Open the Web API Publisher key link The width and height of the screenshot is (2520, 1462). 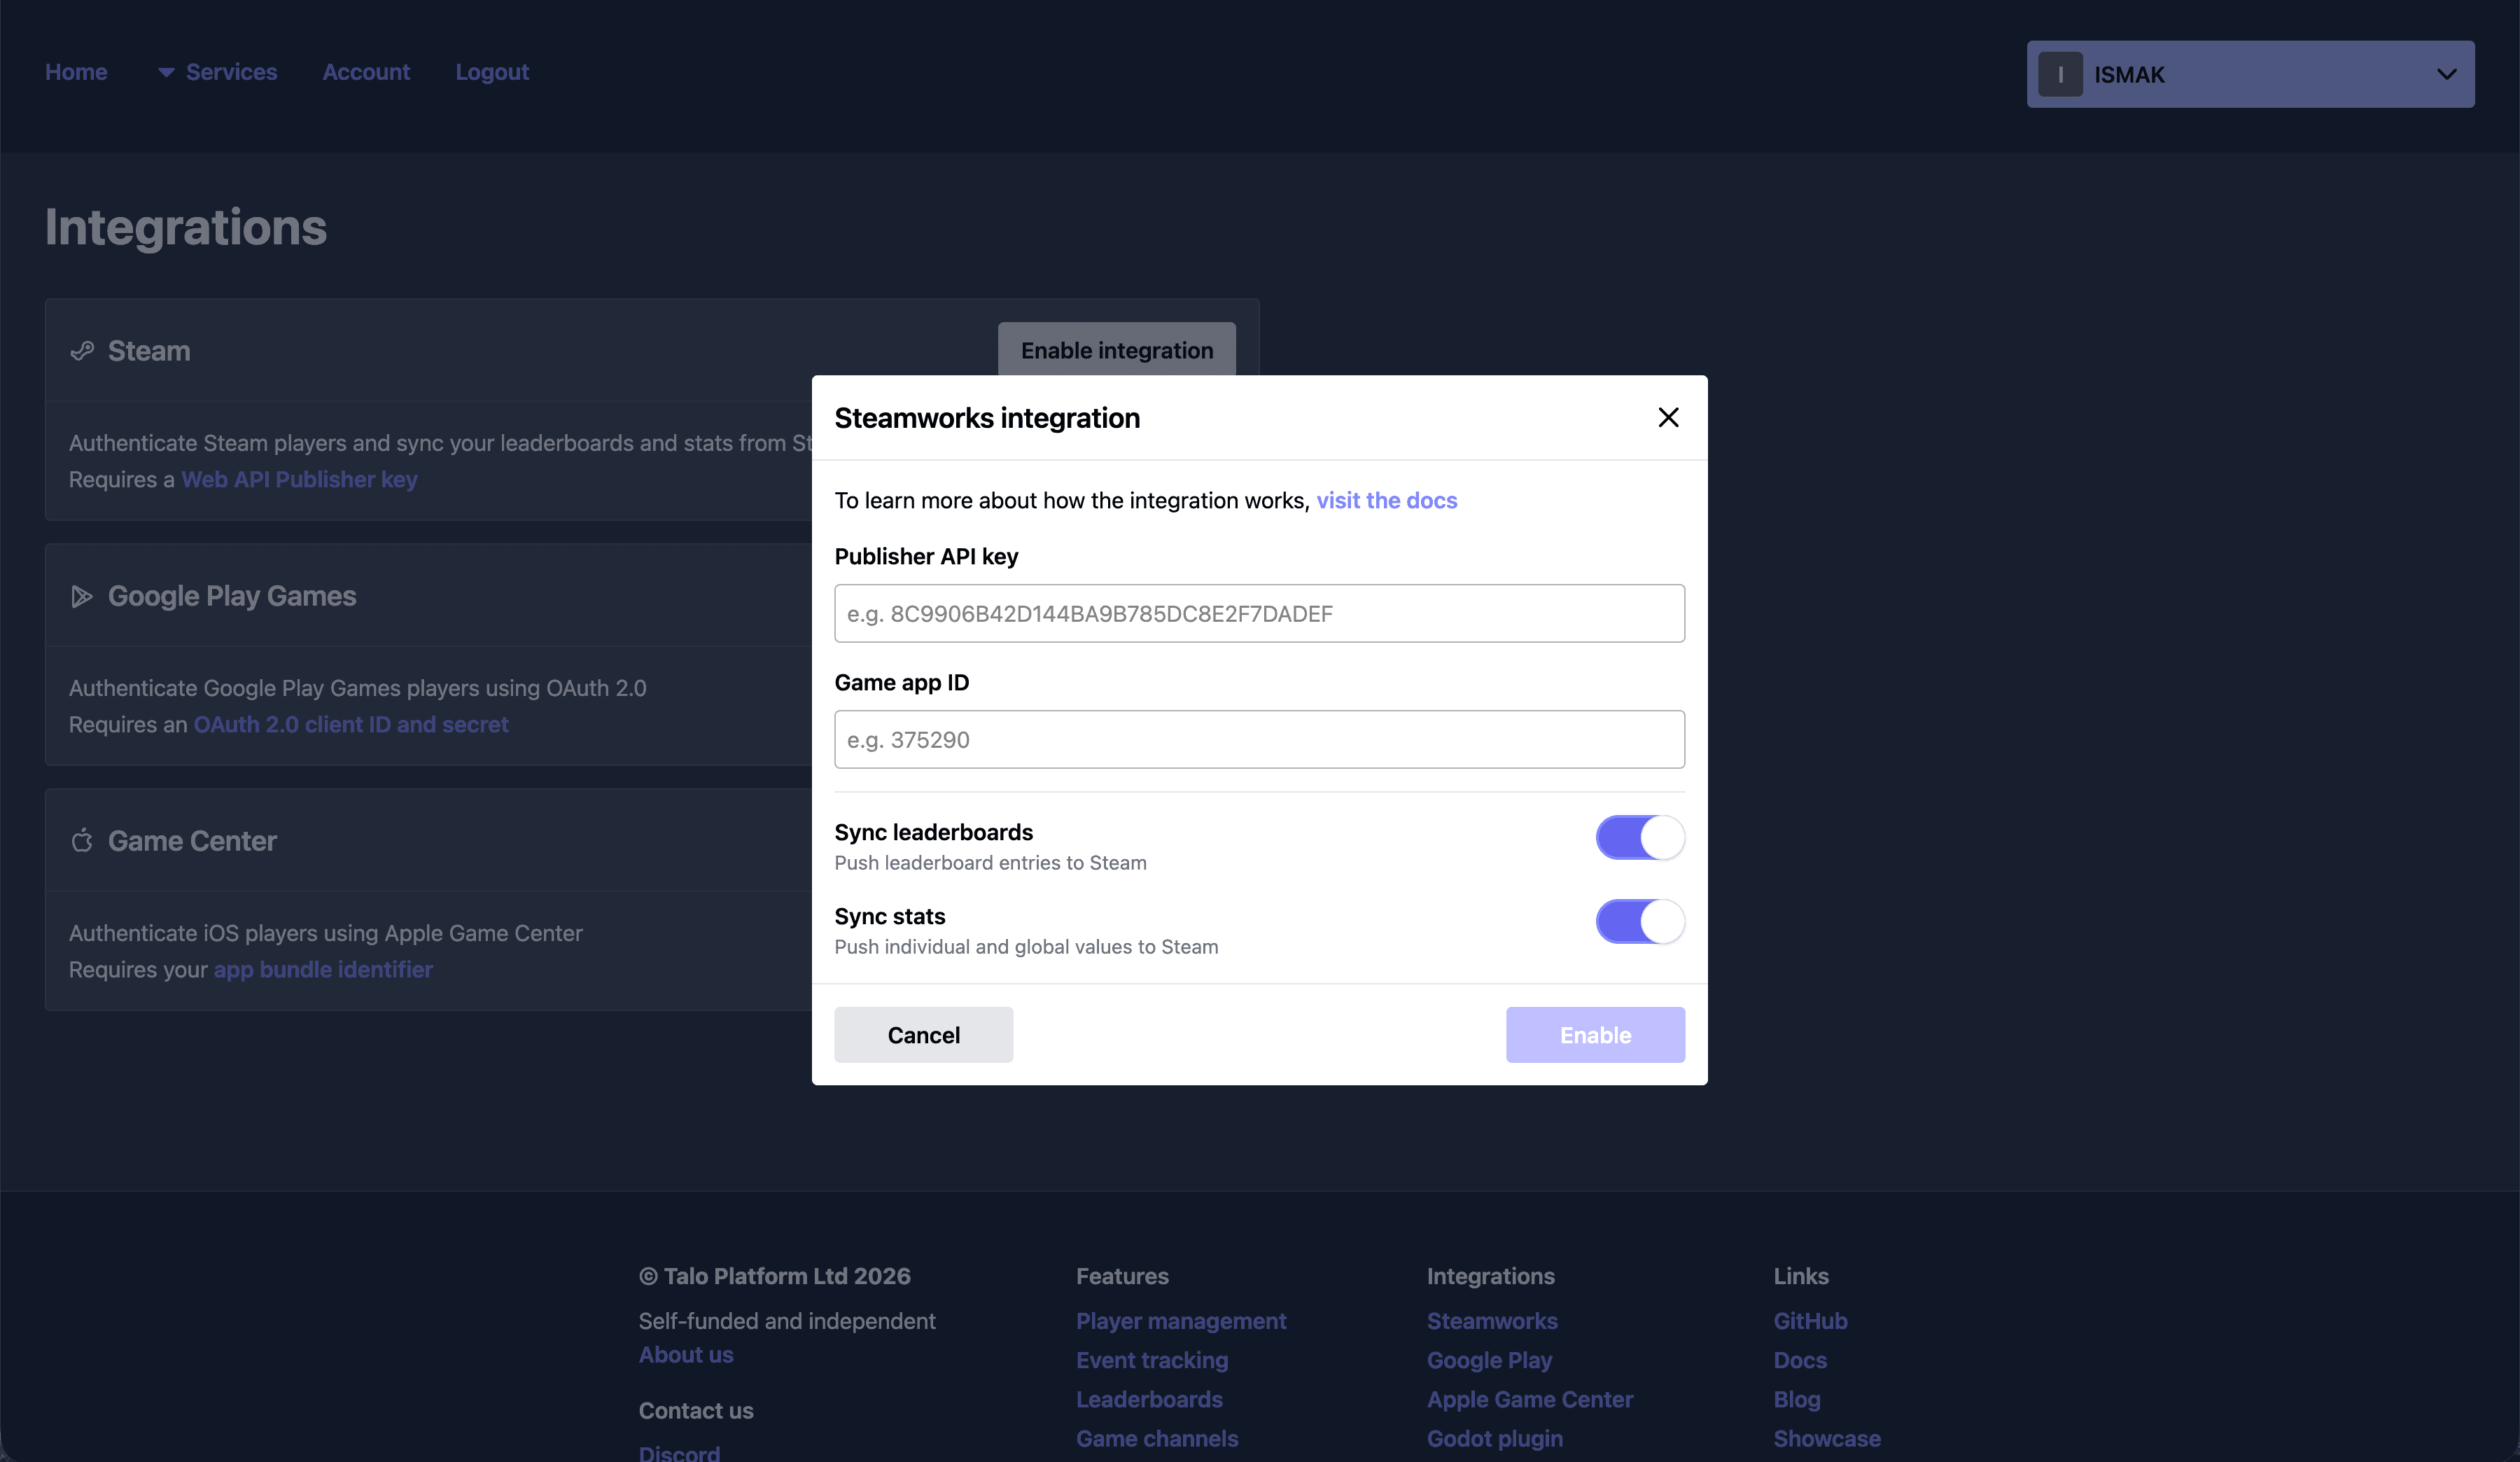(x=299, y=479)
